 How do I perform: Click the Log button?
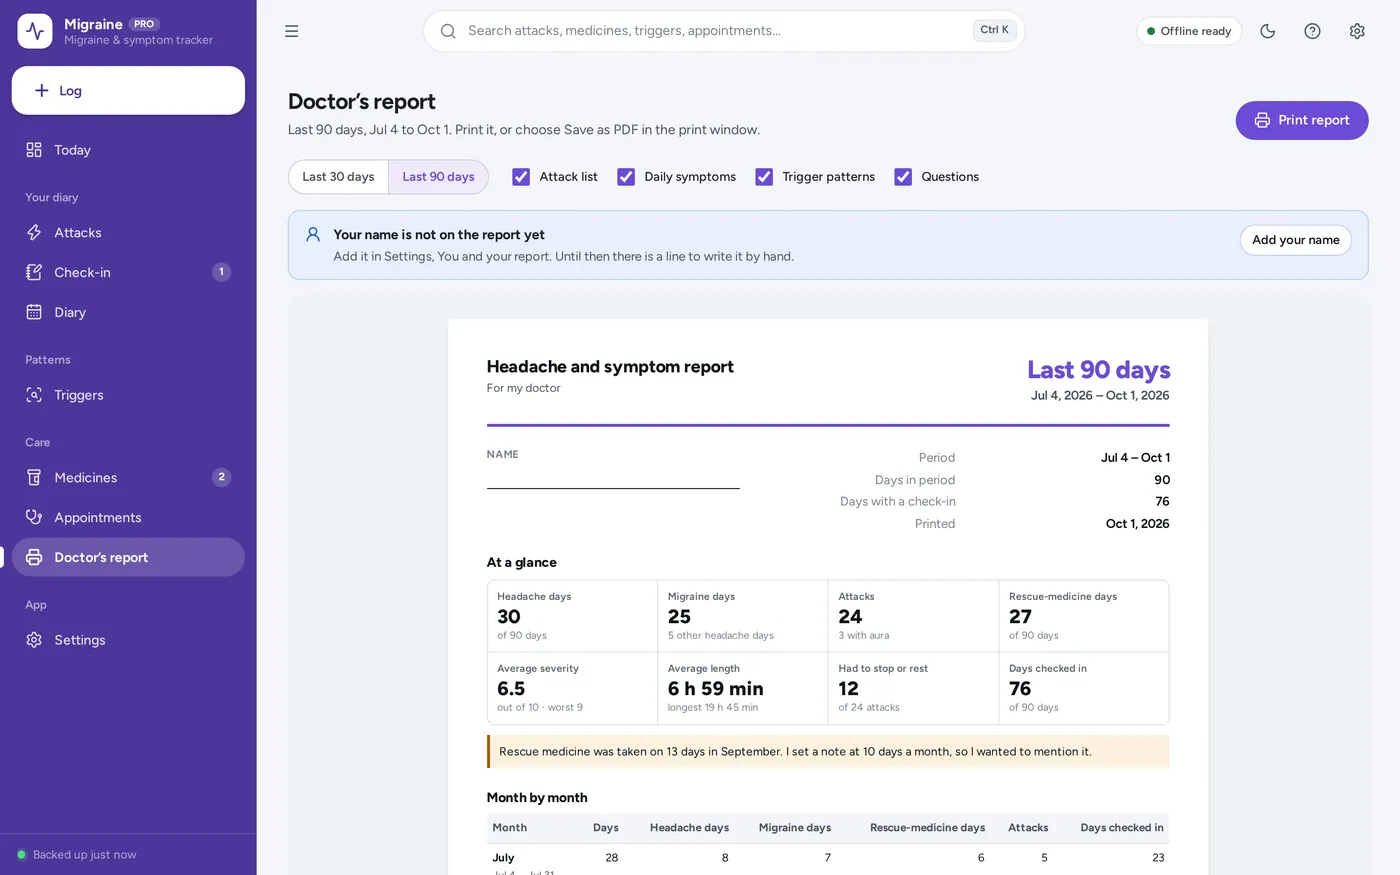coord(128,90)
